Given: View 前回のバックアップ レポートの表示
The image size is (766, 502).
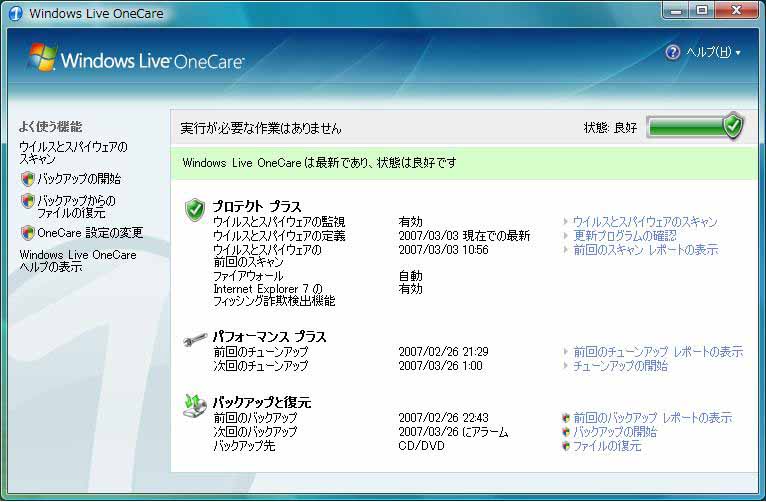Looking at the screenshot, I should coord(652,418).
